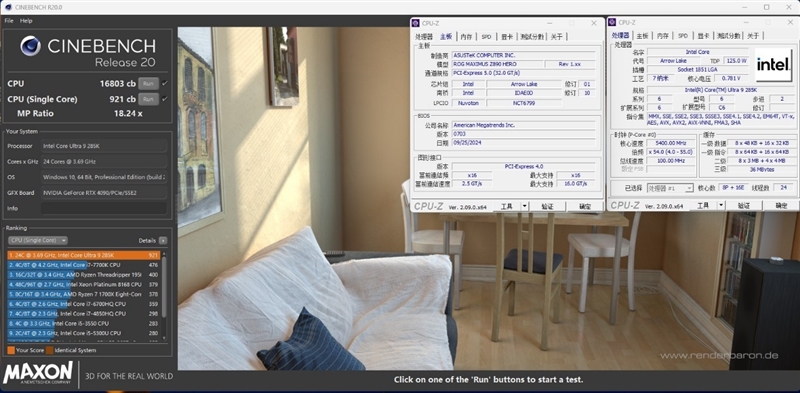Select ranking row AMD Ryzen 7 1700X
800x393 pixels.
coord(84,294)
